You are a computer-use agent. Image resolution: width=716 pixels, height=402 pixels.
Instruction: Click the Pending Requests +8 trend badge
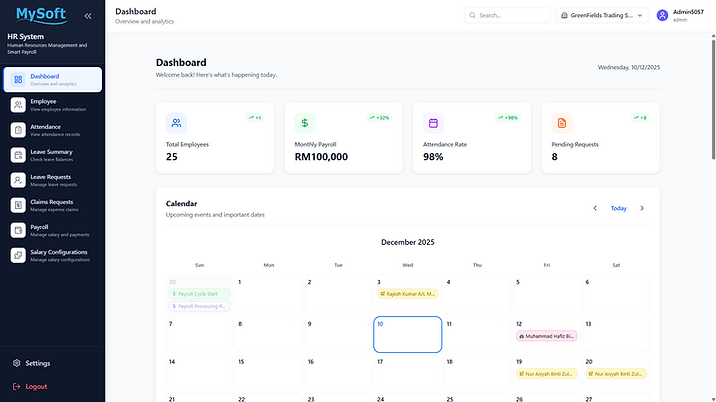[x=640, y=118]
